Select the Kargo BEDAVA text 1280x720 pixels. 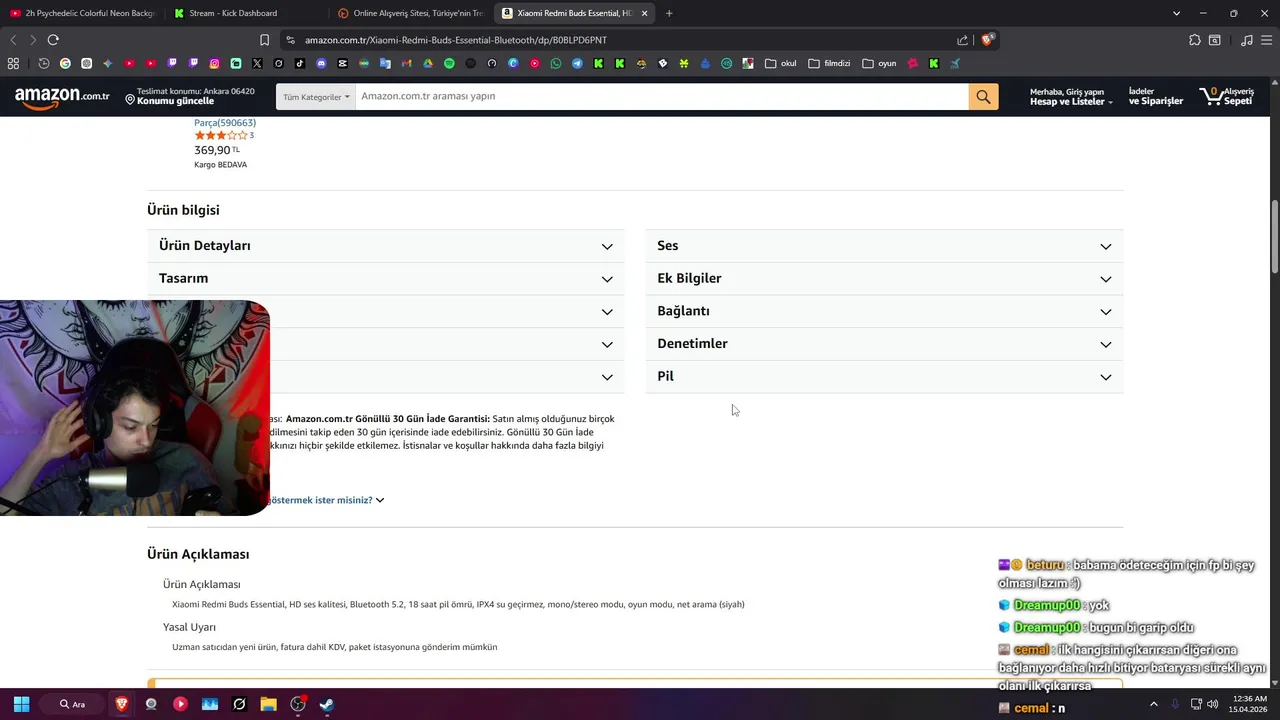coord(220,165)
